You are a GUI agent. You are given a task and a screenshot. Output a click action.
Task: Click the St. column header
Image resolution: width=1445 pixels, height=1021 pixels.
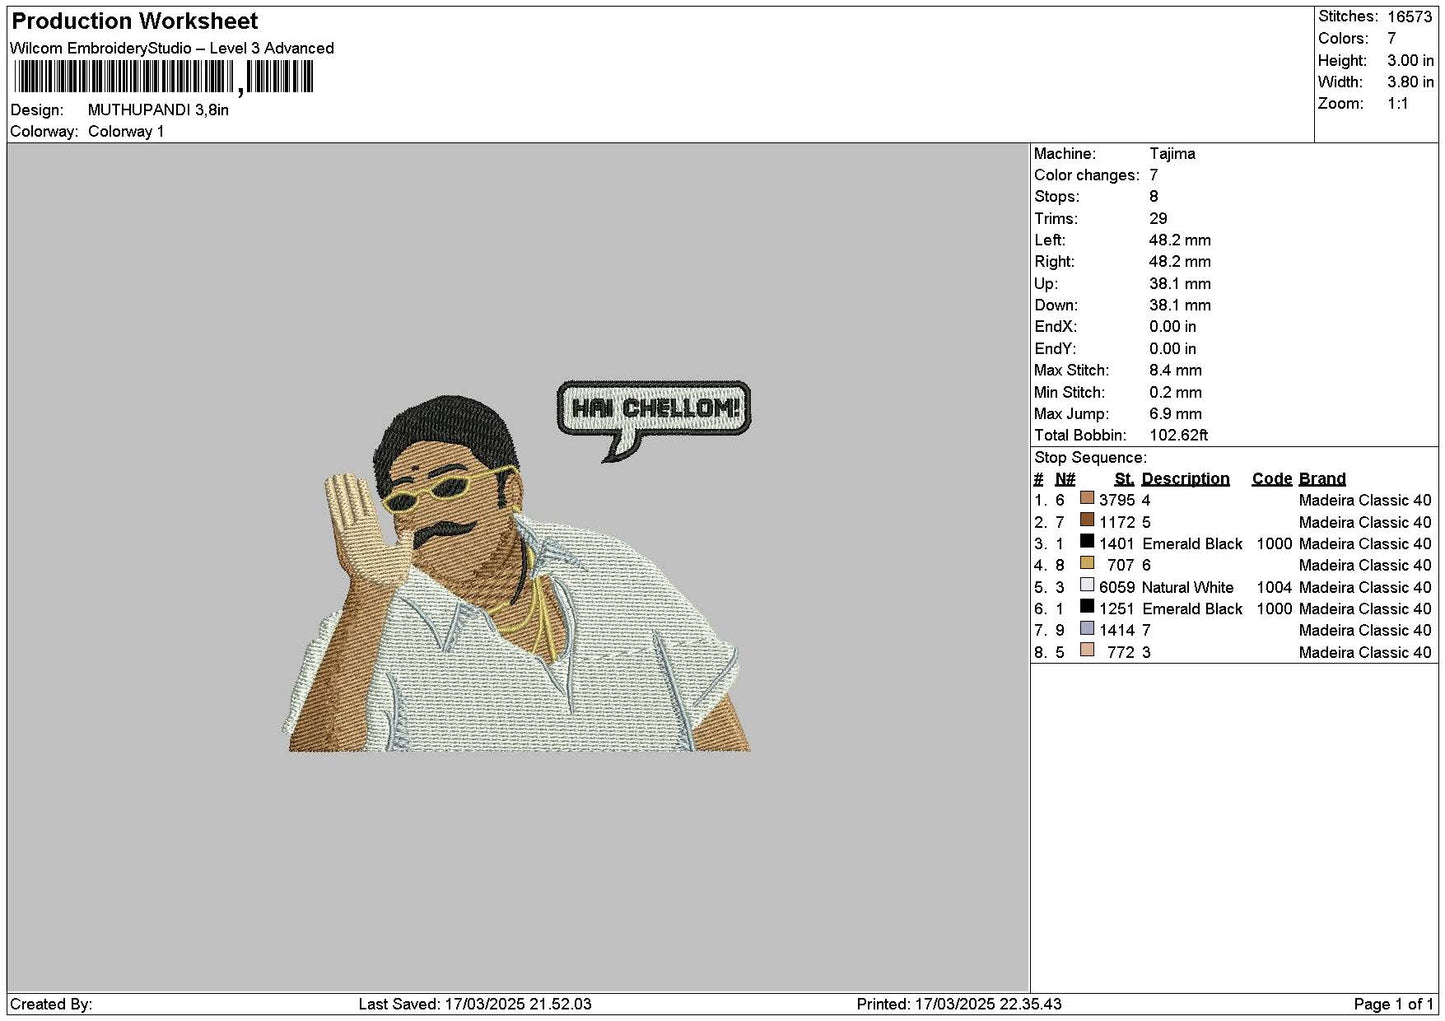tap(1124, 479)
